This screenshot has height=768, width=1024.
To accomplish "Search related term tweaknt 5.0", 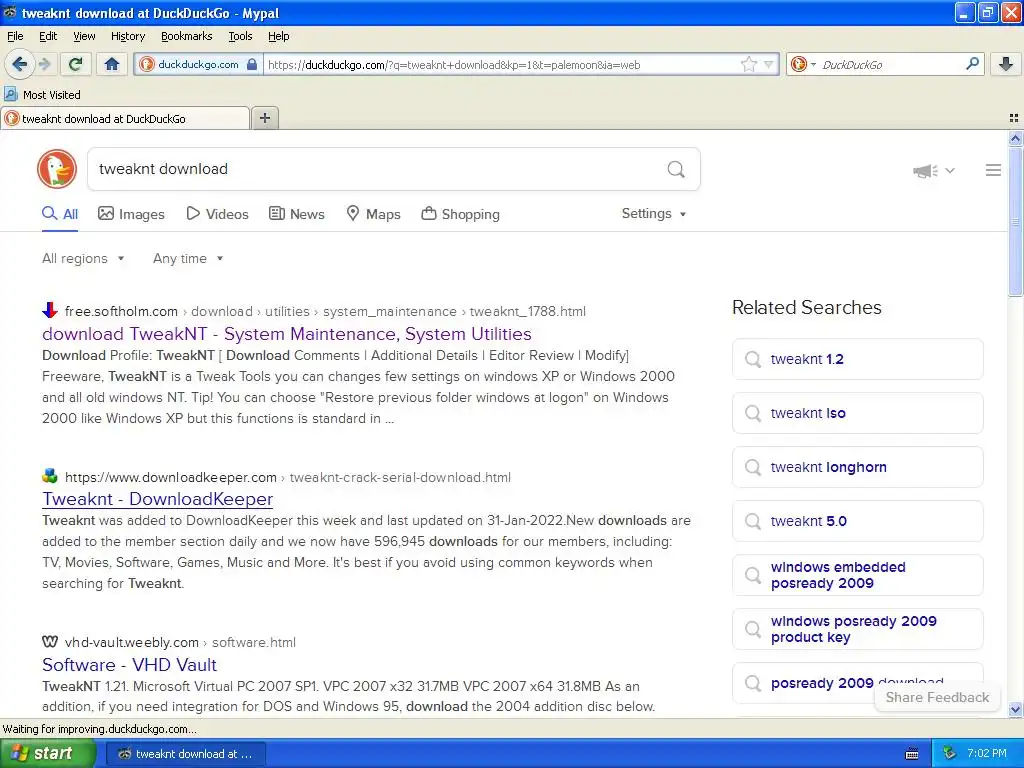I will [x=857, y=521].
